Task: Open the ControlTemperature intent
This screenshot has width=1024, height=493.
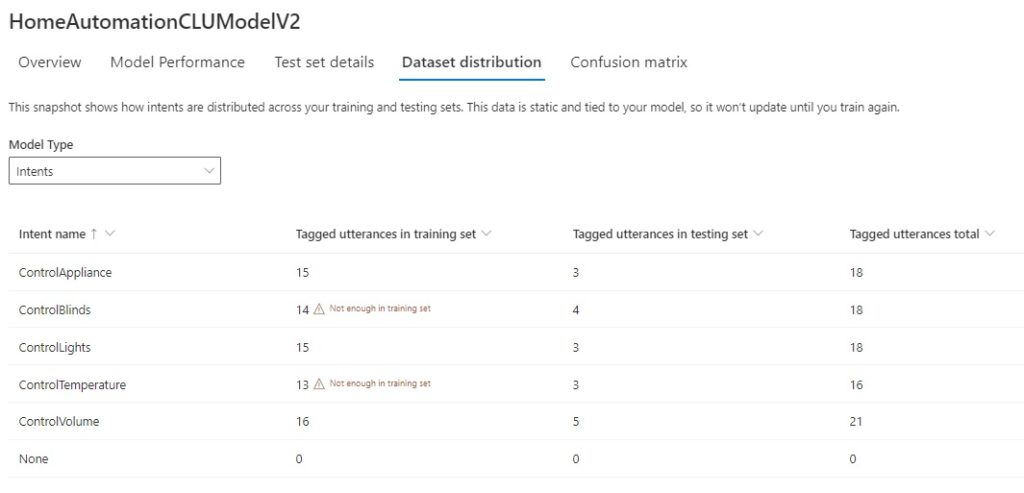Action: click(x=72, y=384)
